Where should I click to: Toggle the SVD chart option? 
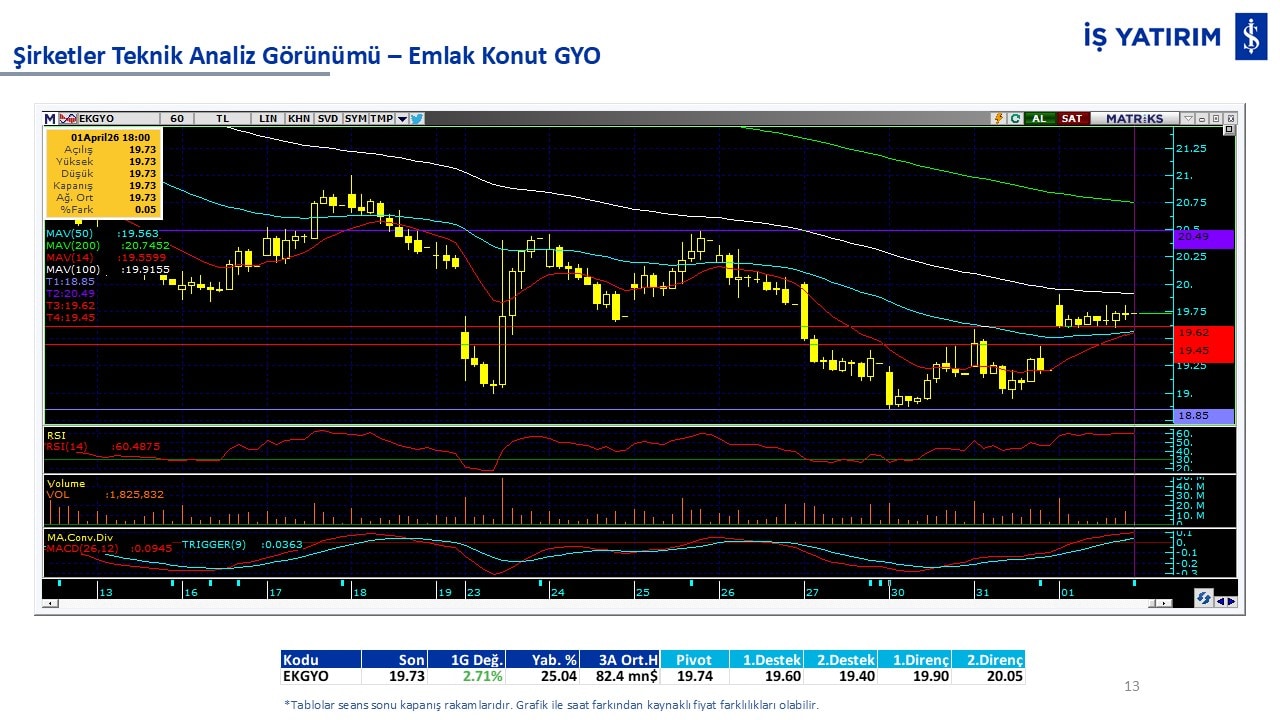click(x=328, y=118)
